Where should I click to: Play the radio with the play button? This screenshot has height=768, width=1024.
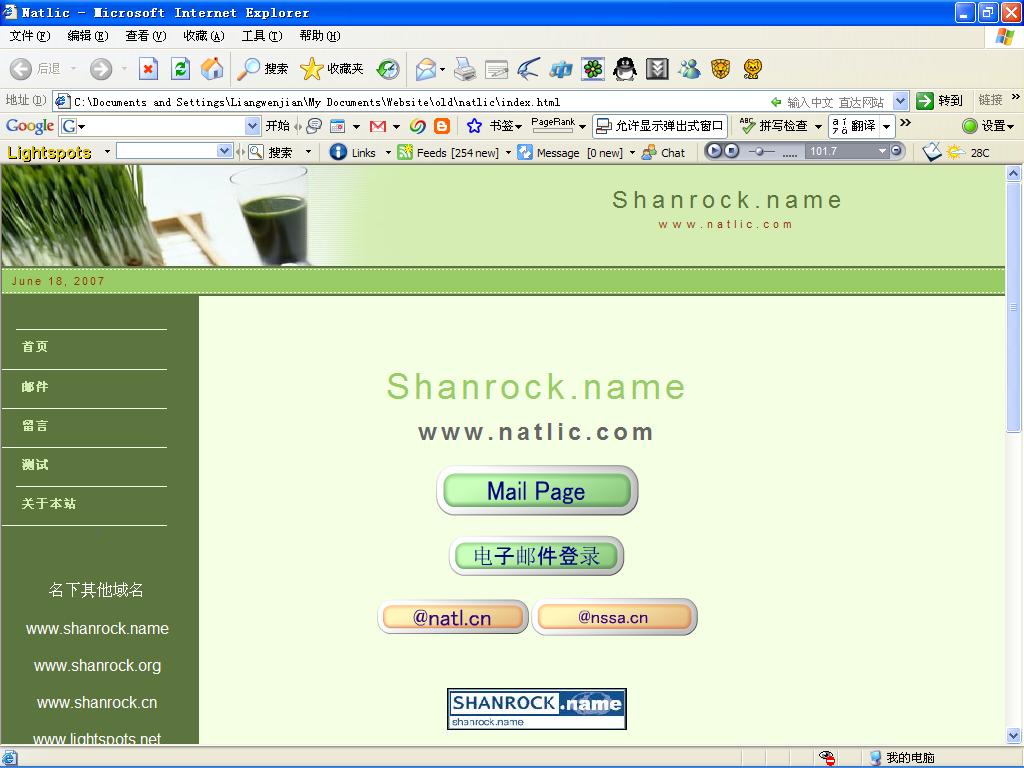[714, 152]
